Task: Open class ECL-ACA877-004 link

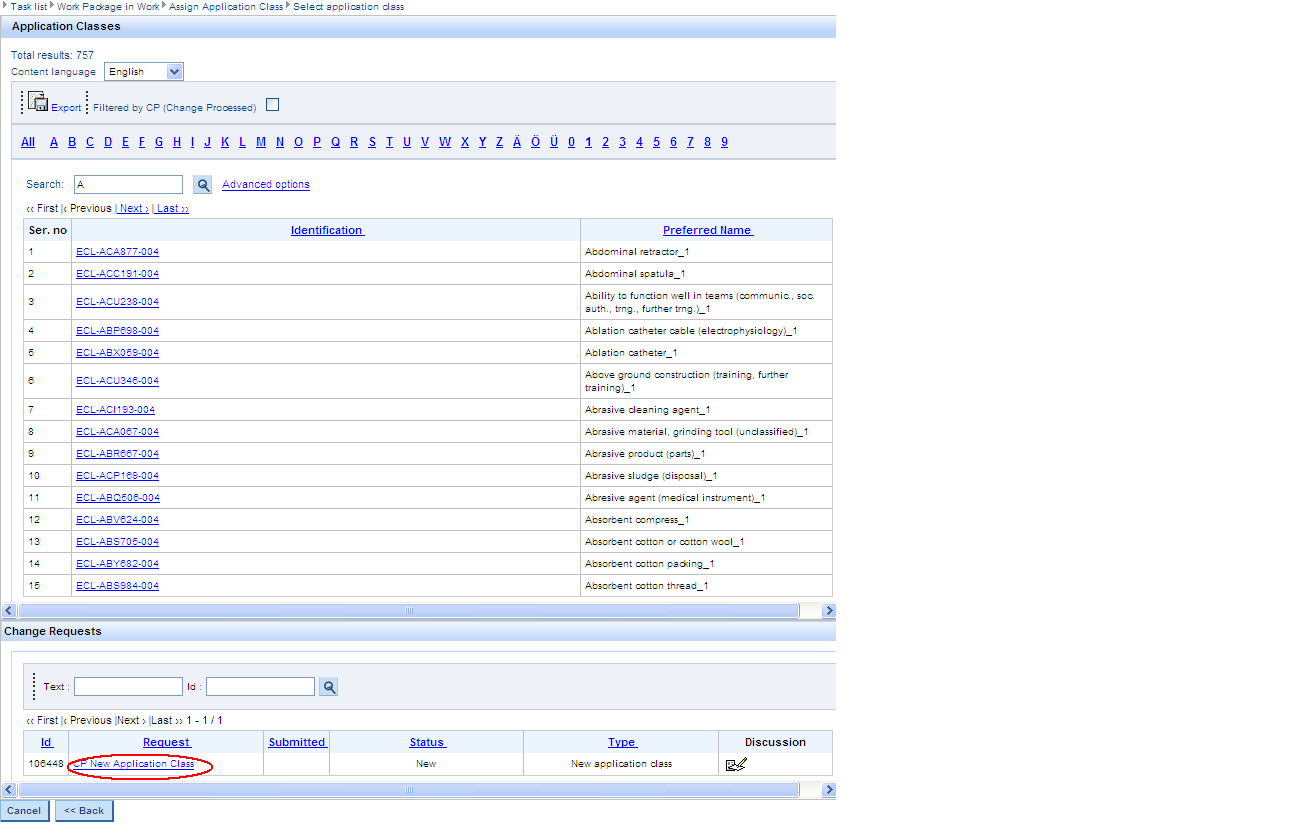Action: click(117, 252)
